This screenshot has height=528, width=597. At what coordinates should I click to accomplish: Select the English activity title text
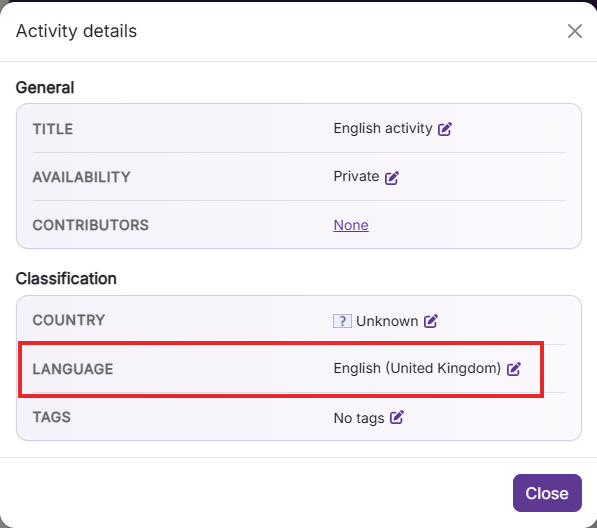(383, 129)
